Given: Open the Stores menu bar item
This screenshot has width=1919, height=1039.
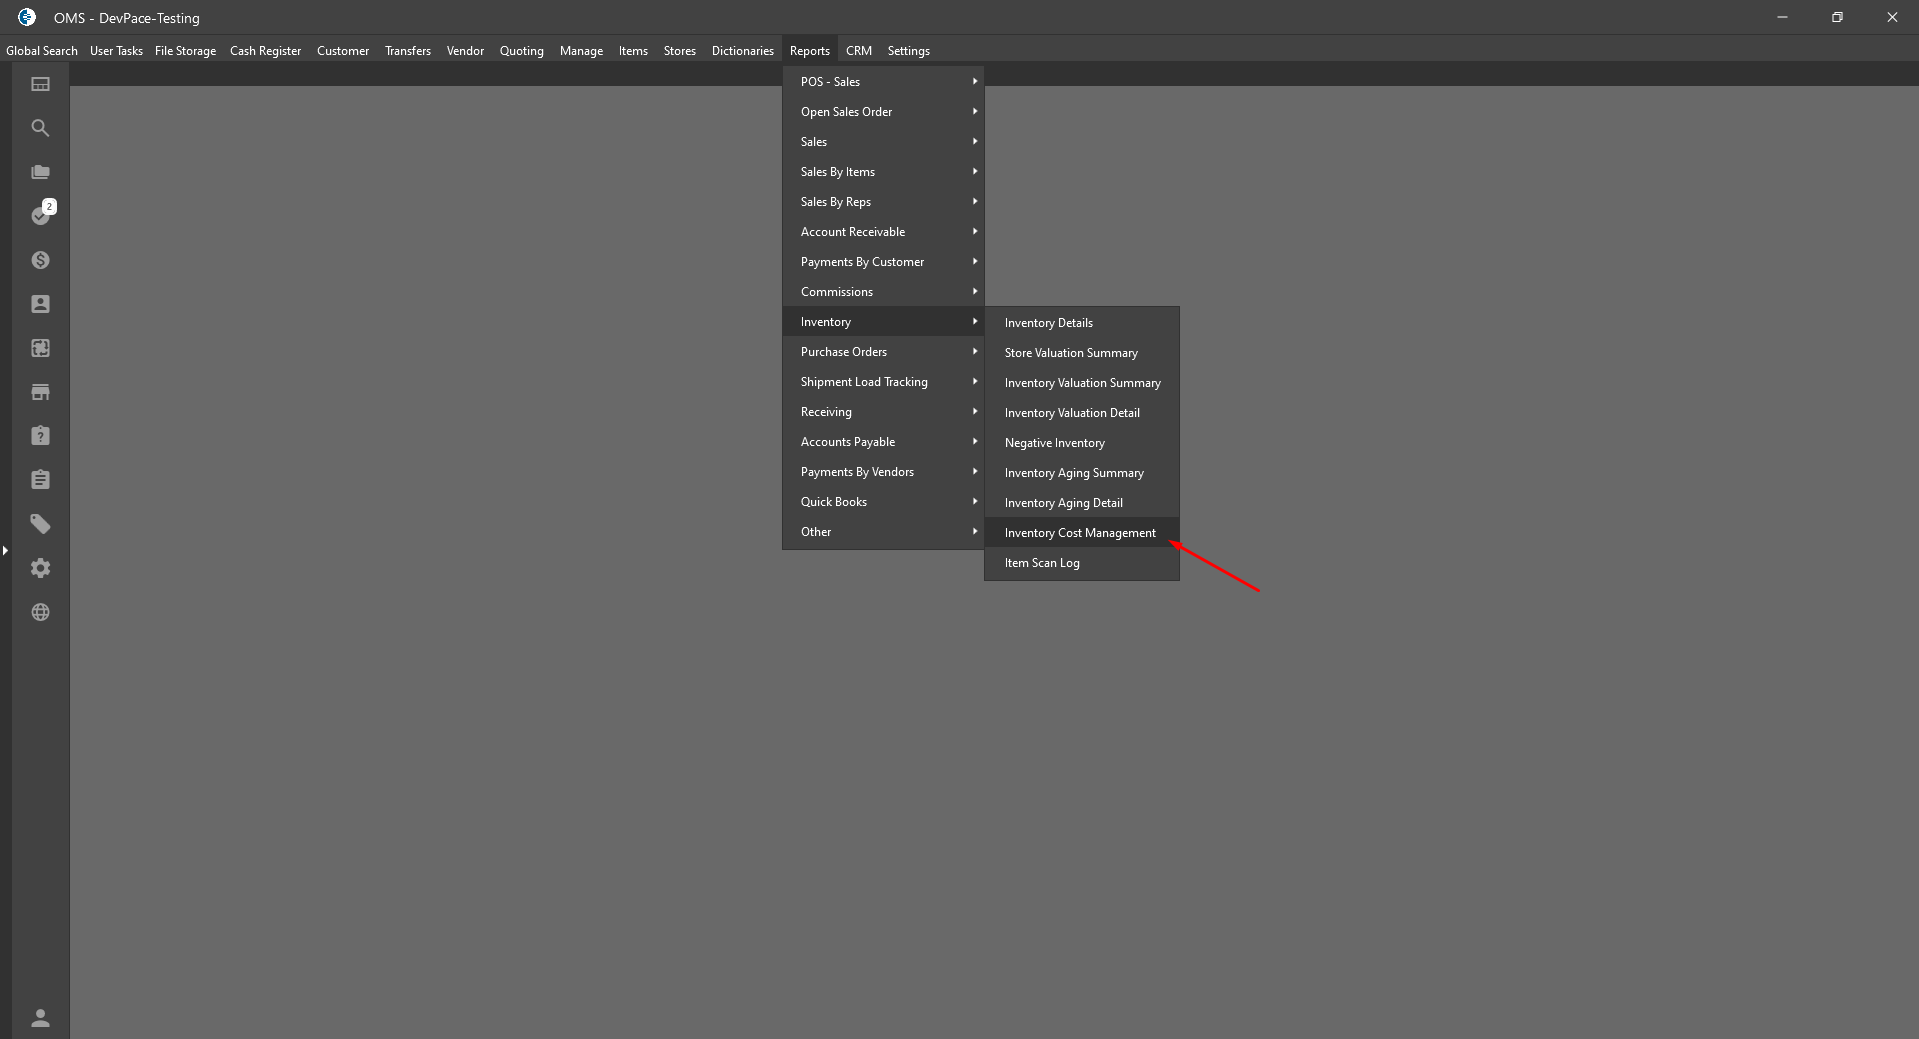Looking at the screenshot, I should (680, 51).
